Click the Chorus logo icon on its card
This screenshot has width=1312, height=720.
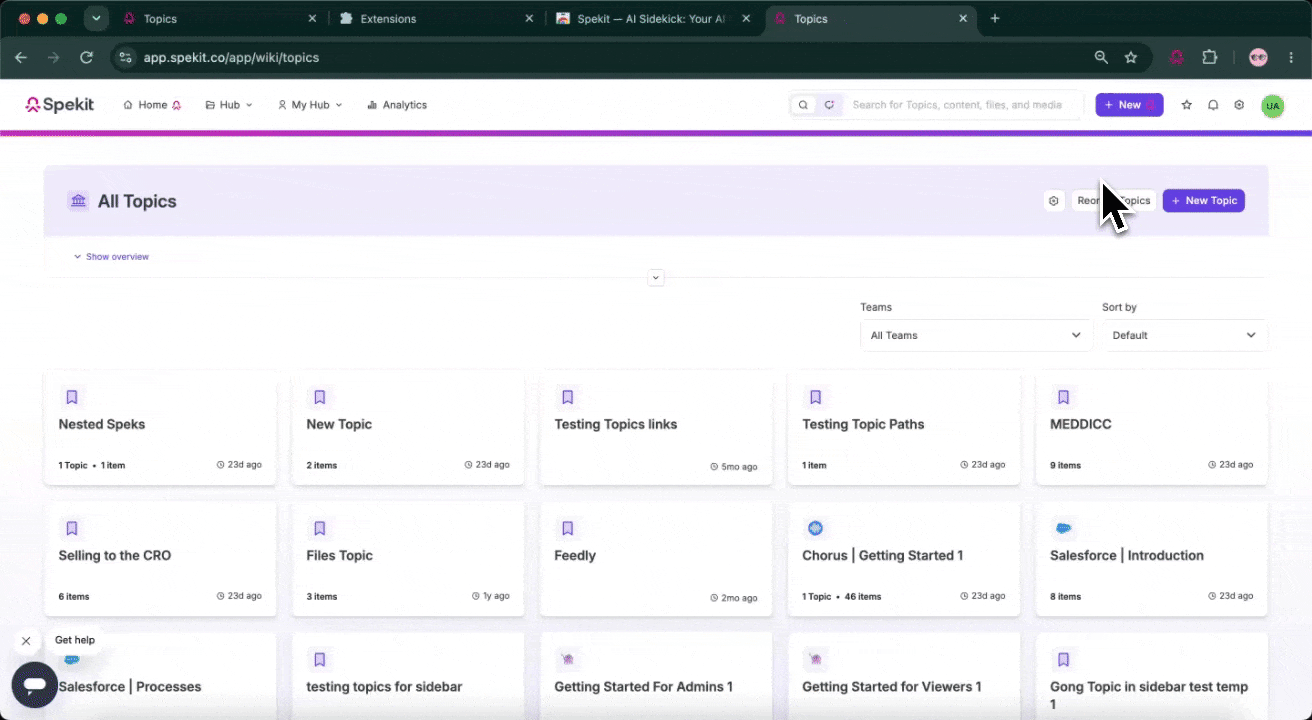coord(815,528)
